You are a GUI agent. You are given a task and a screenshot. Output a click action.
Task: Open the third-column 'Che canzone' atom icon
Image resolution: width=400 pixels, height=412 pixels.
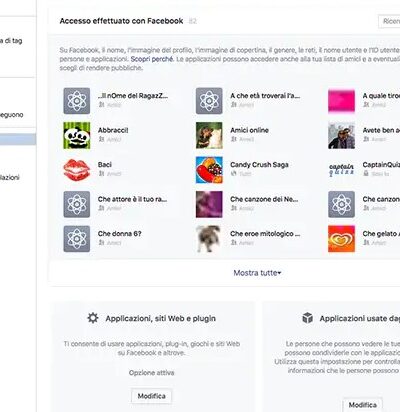click(x=341, y=204)
